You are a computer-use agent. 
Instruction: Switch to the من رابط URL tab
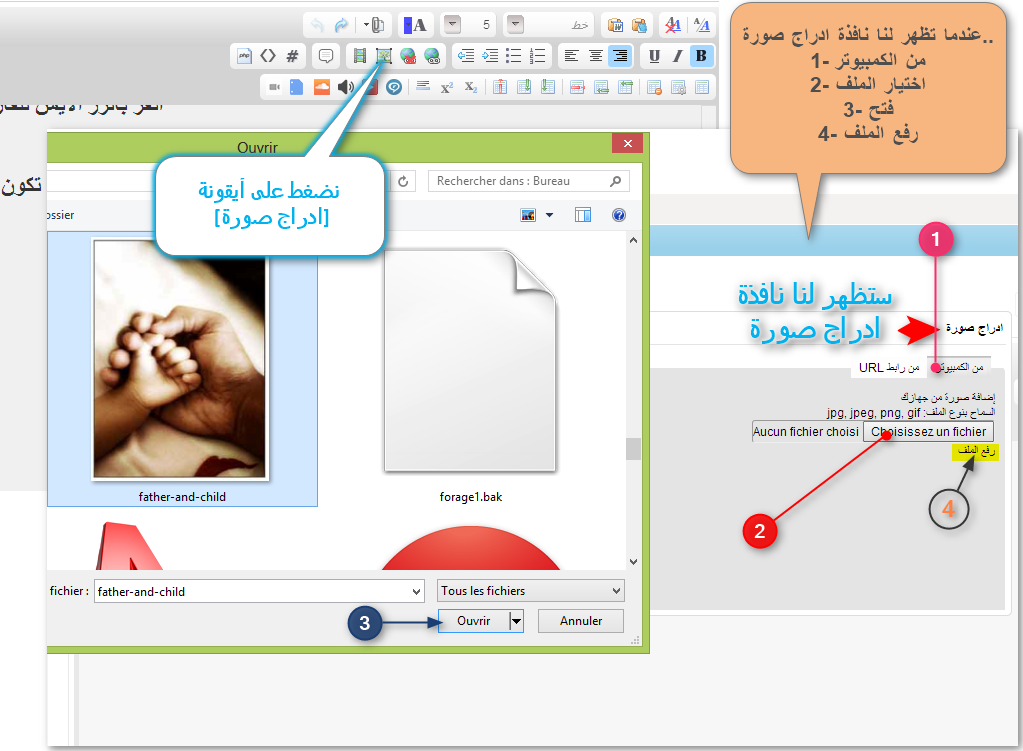pos(889,367)
